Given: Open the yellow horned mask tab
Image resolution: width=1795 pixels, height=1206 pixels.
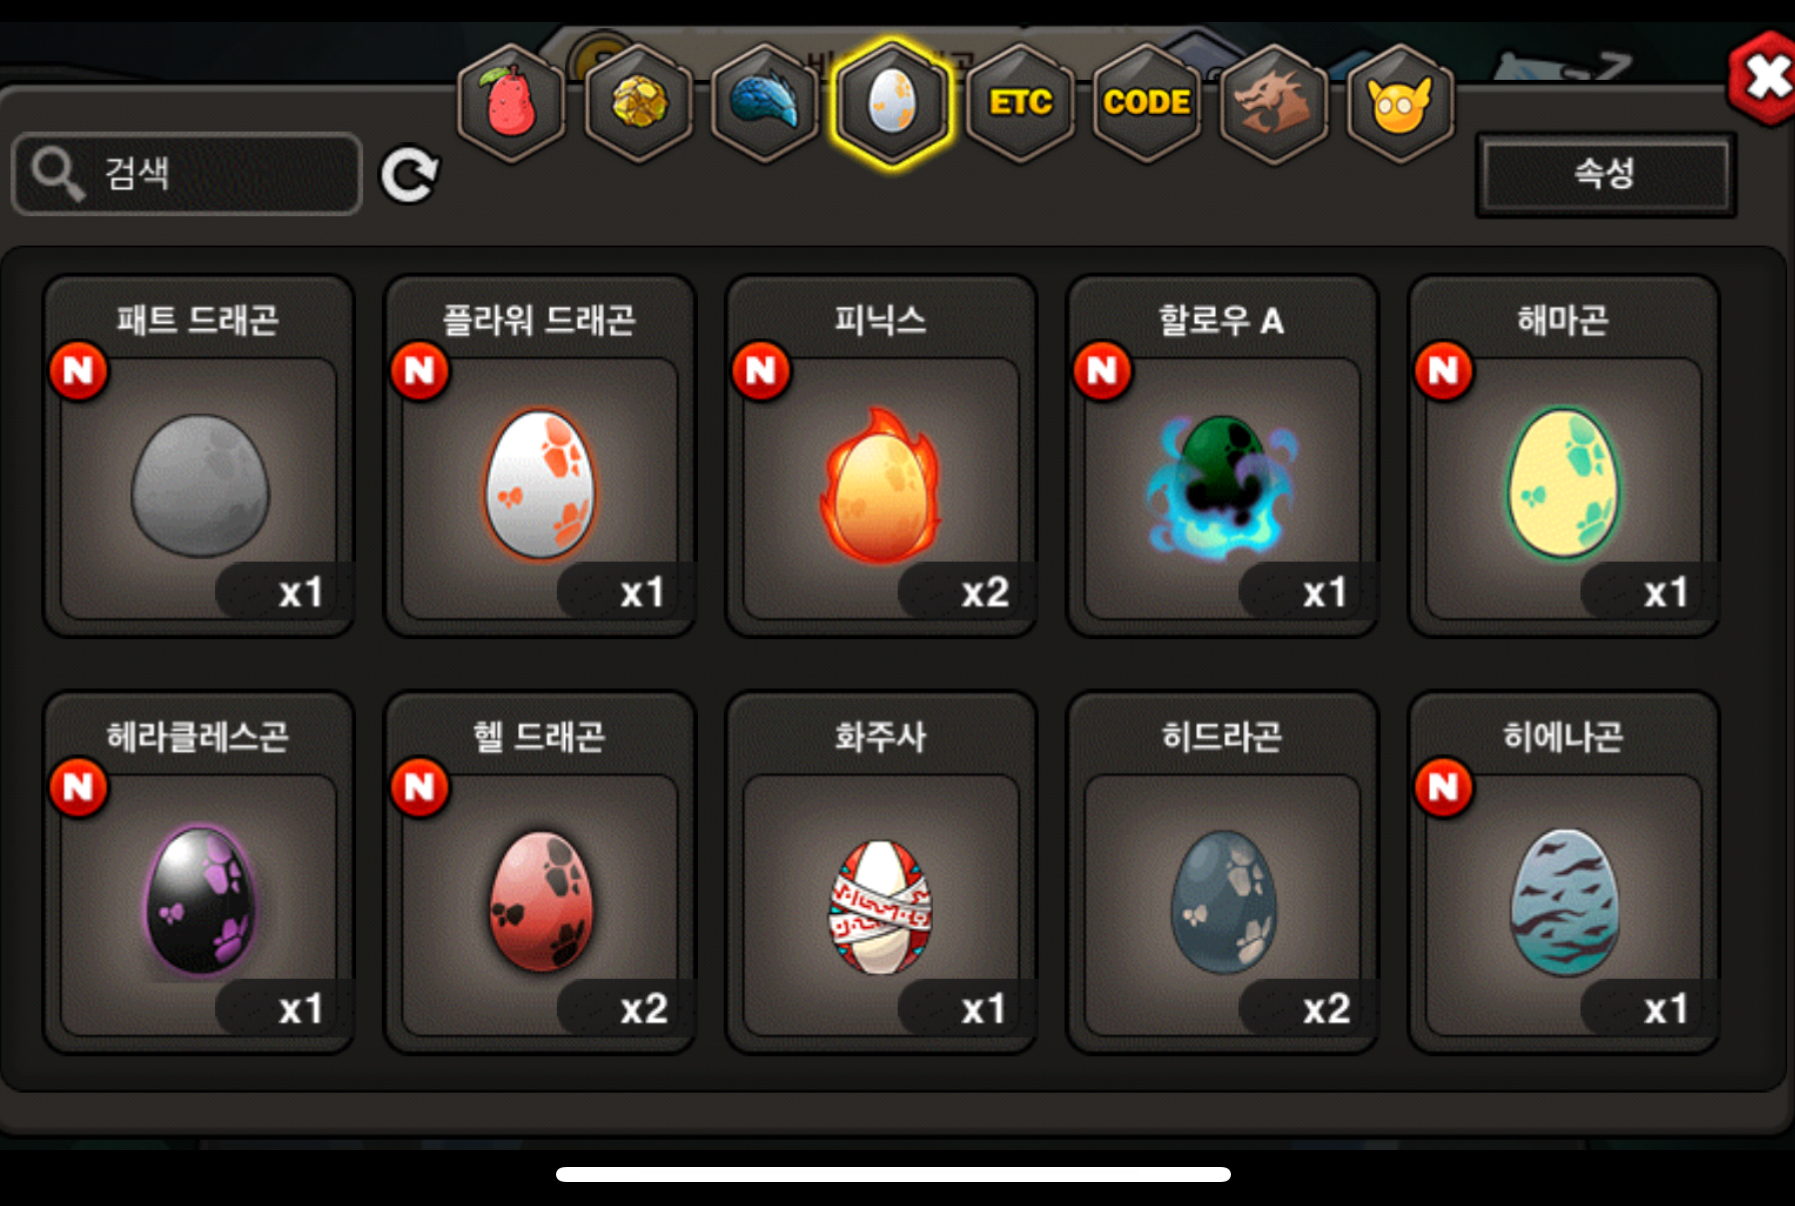Looking at the screenshot, I should coord(1400,104).
